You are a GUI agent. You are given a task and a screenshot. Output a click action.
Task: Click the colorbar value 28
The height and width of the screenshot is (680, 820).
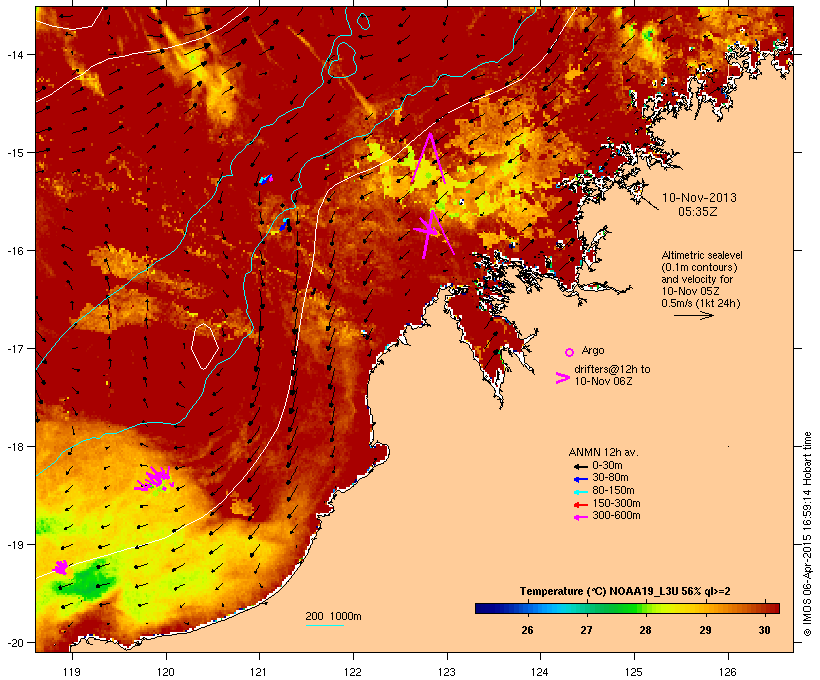pyautogui.click(x=645, y=630)
